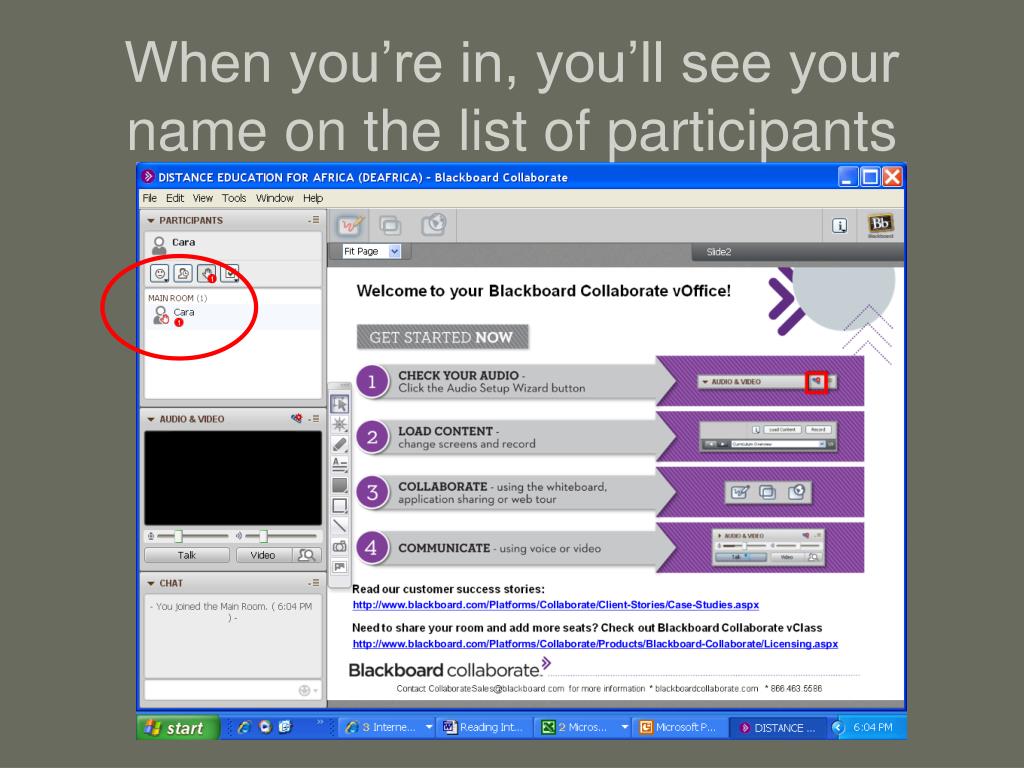Click the taskbar clock showing 6:04 PM
Image resolution: width=1024 pixels, height=768 pixels.
[x=872, y=728]
